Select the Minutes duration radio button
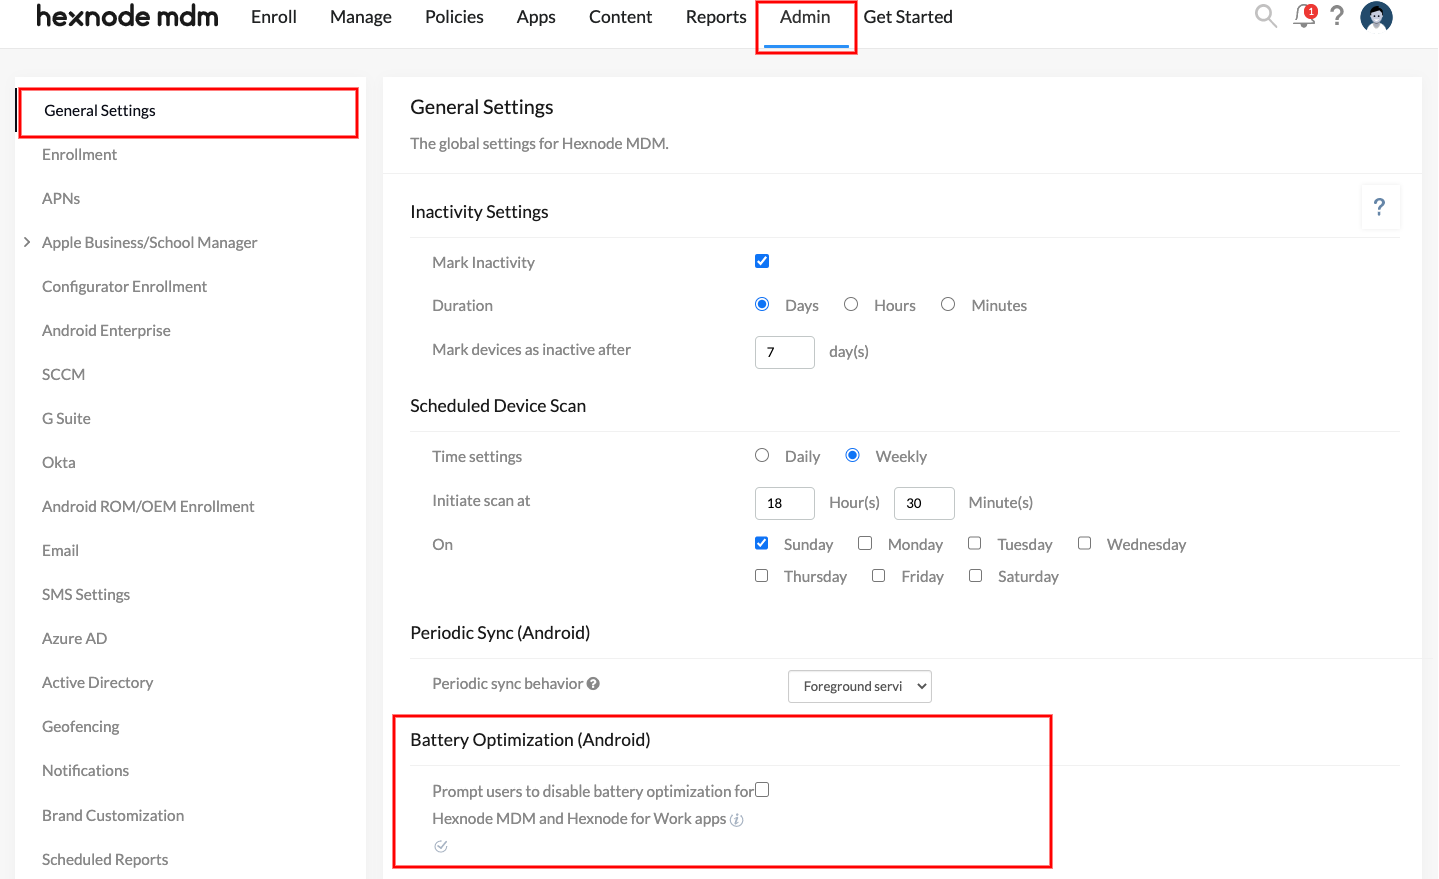The width and height of the screenshot is (1439, 879). (x=948, y=304)
